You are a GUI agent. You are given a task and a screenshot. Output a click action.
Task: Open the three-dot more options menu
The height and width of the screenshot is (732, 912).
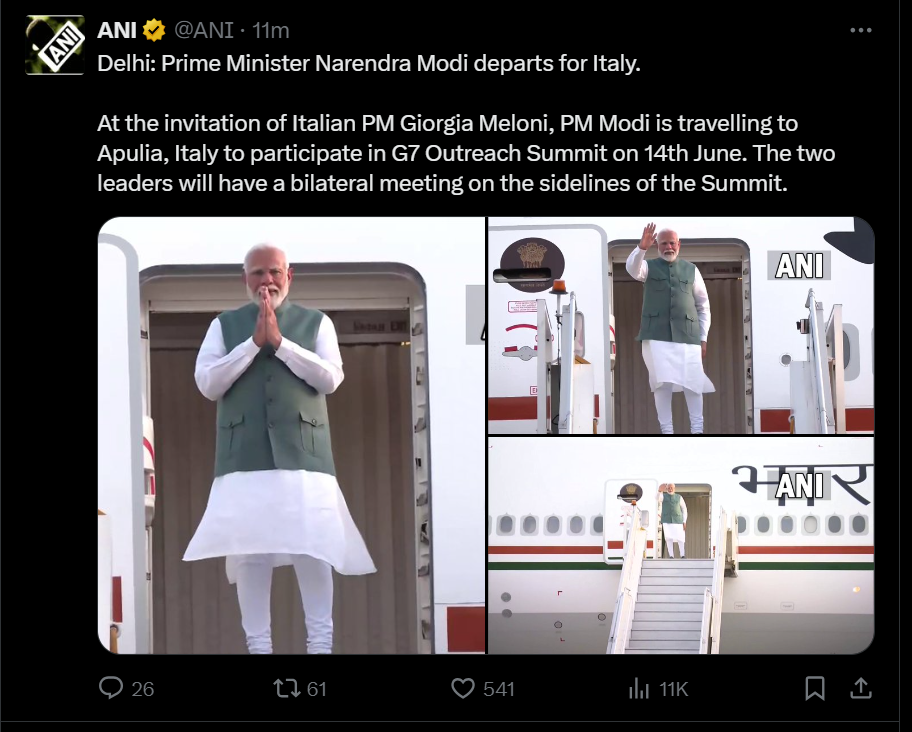[860, 31]
